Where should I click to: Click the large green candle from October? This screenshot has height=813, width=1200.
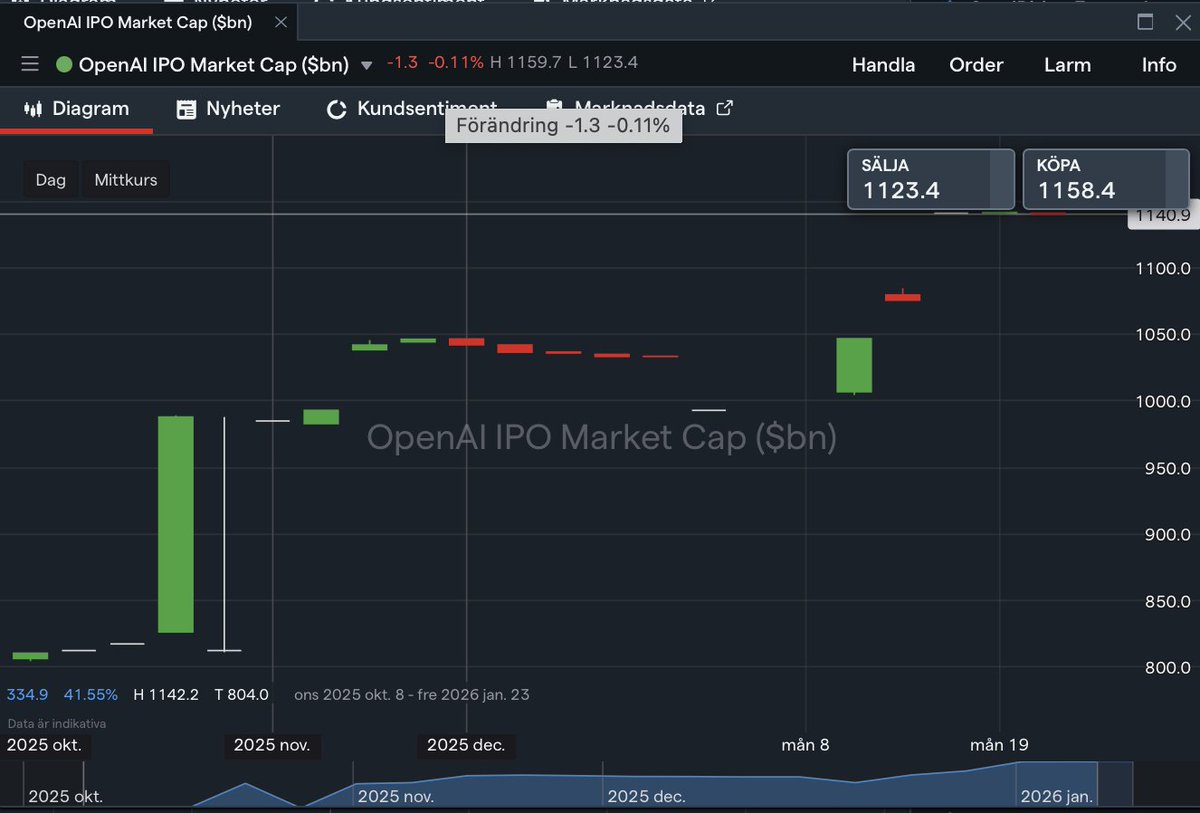pyautogui.click(x=176, y=525)
